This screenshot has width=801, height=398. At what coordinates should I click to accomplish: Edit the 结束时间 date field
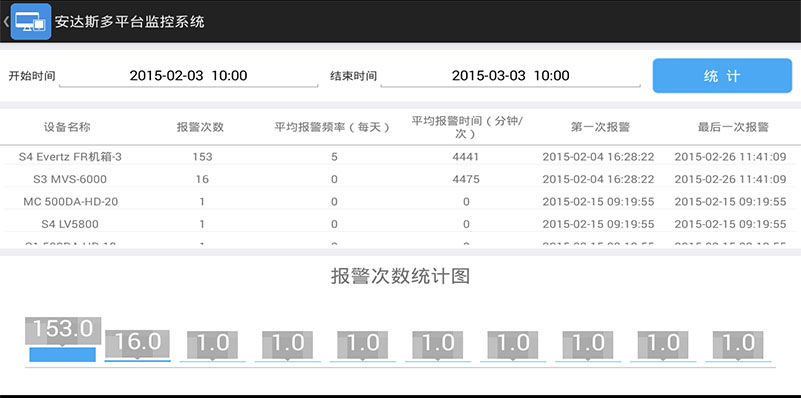[x=510, y=76]
